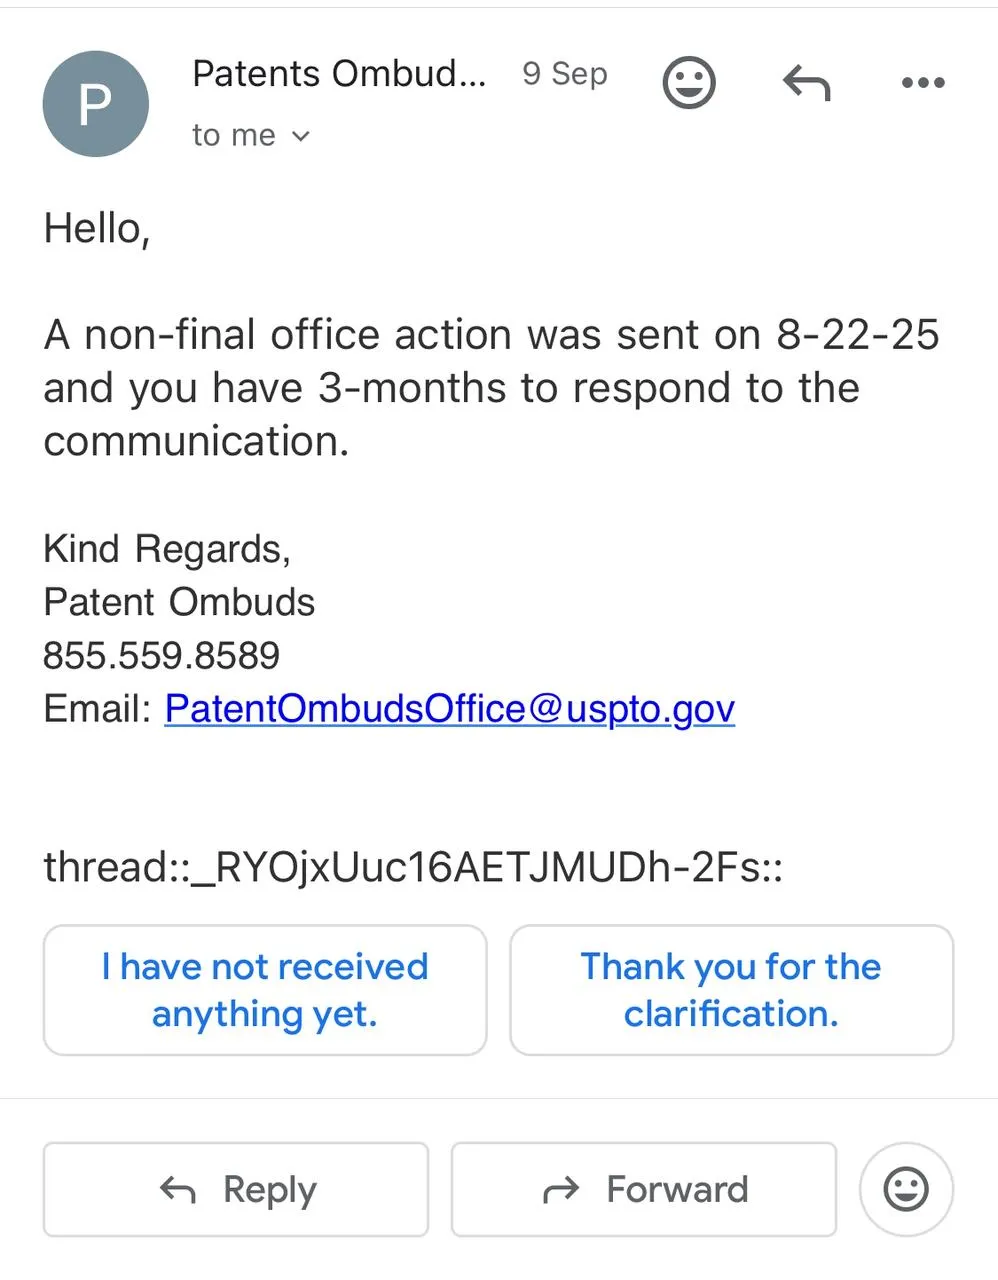Open PatentOmbudsOffice@uspto.gov email link
The width and height of the screenshot is (998, 1280).
[x=449, y=708]
